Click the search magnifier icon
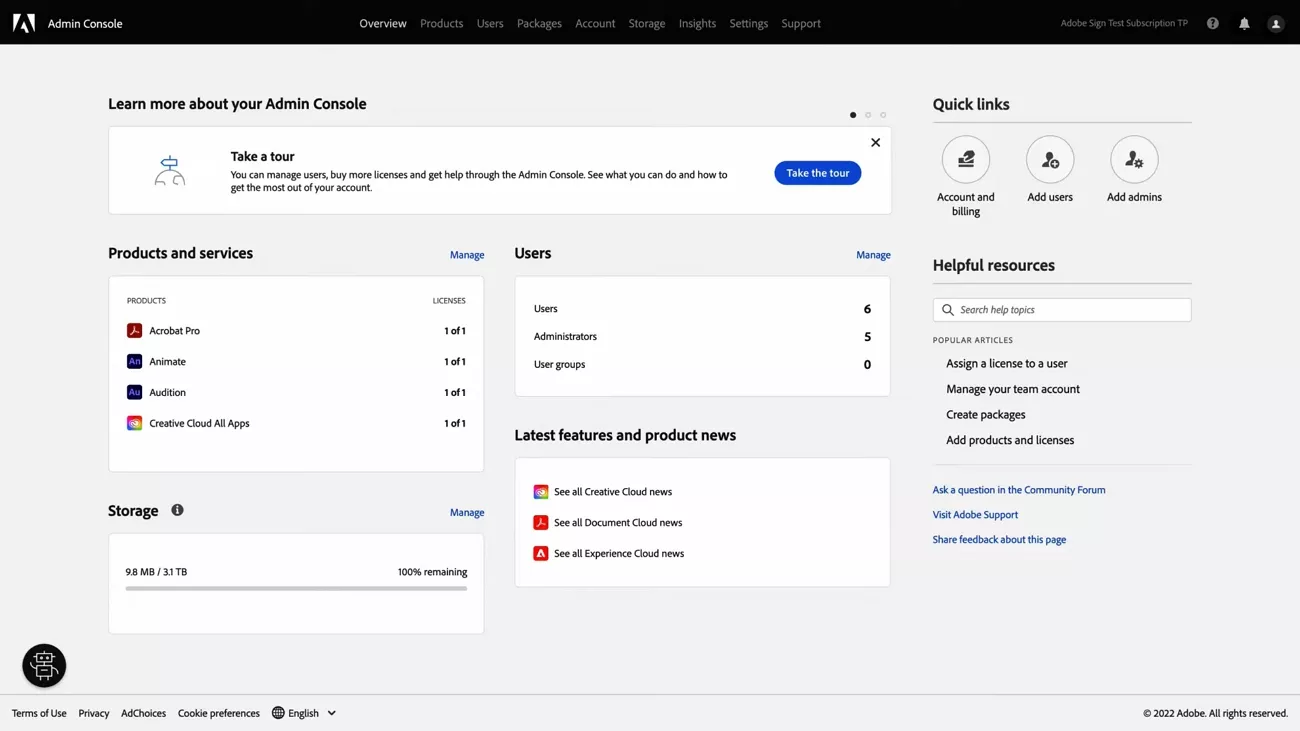1300x731 pixels. 948,310
